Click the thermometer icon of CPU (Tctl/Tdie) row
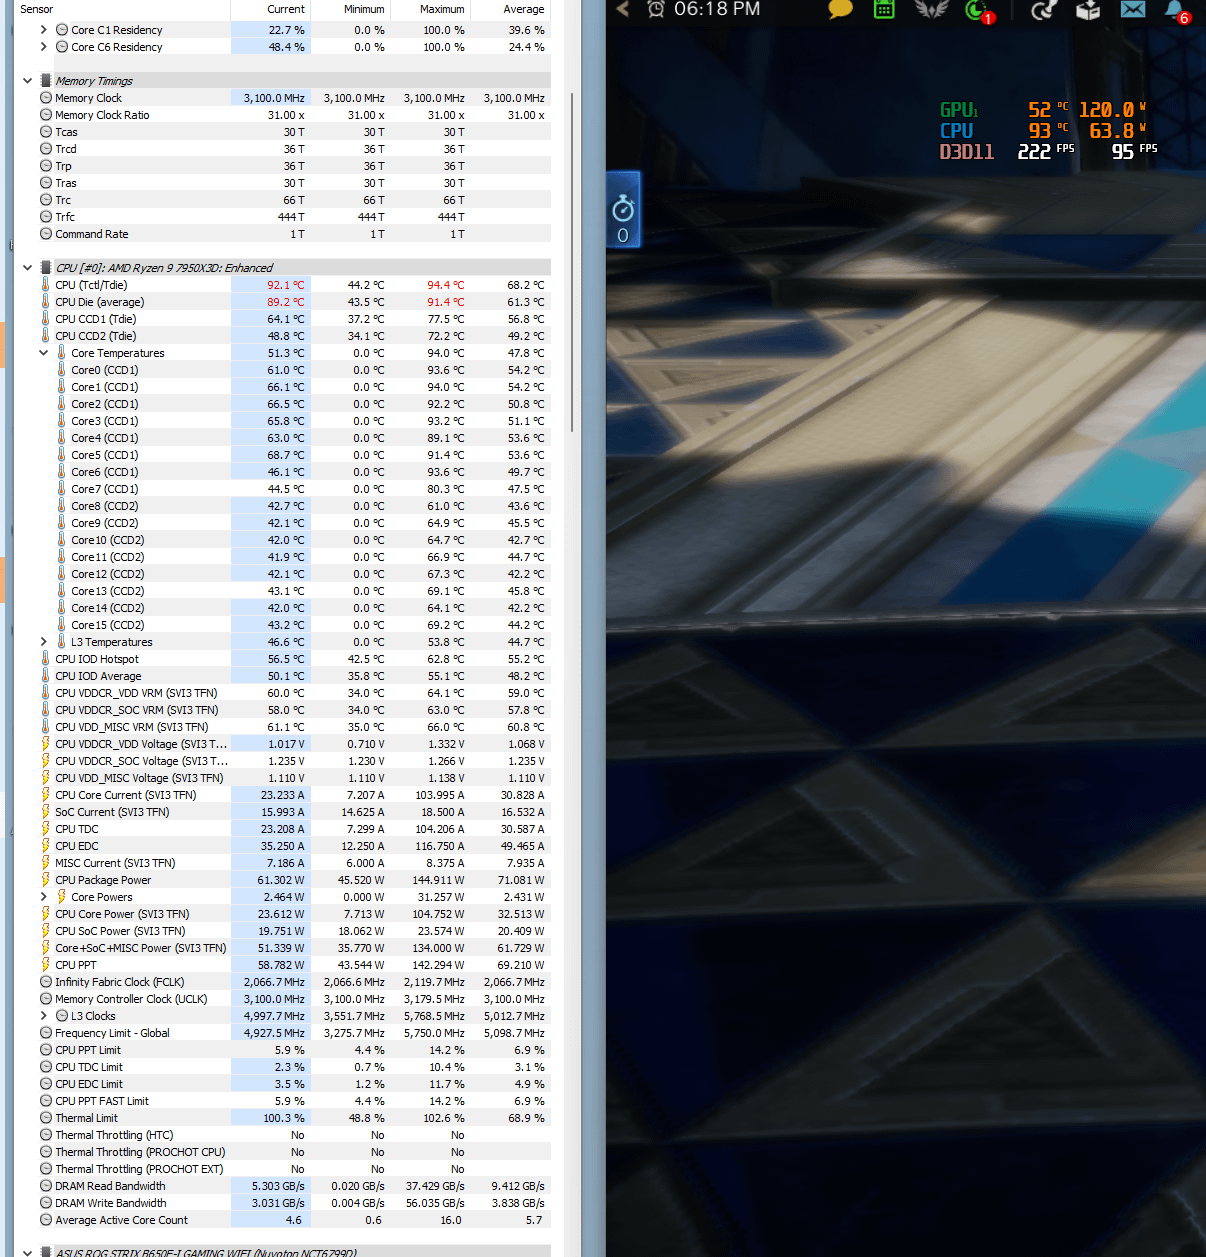Viewport: 1206px width, 1257px height. tap(46, 285)
